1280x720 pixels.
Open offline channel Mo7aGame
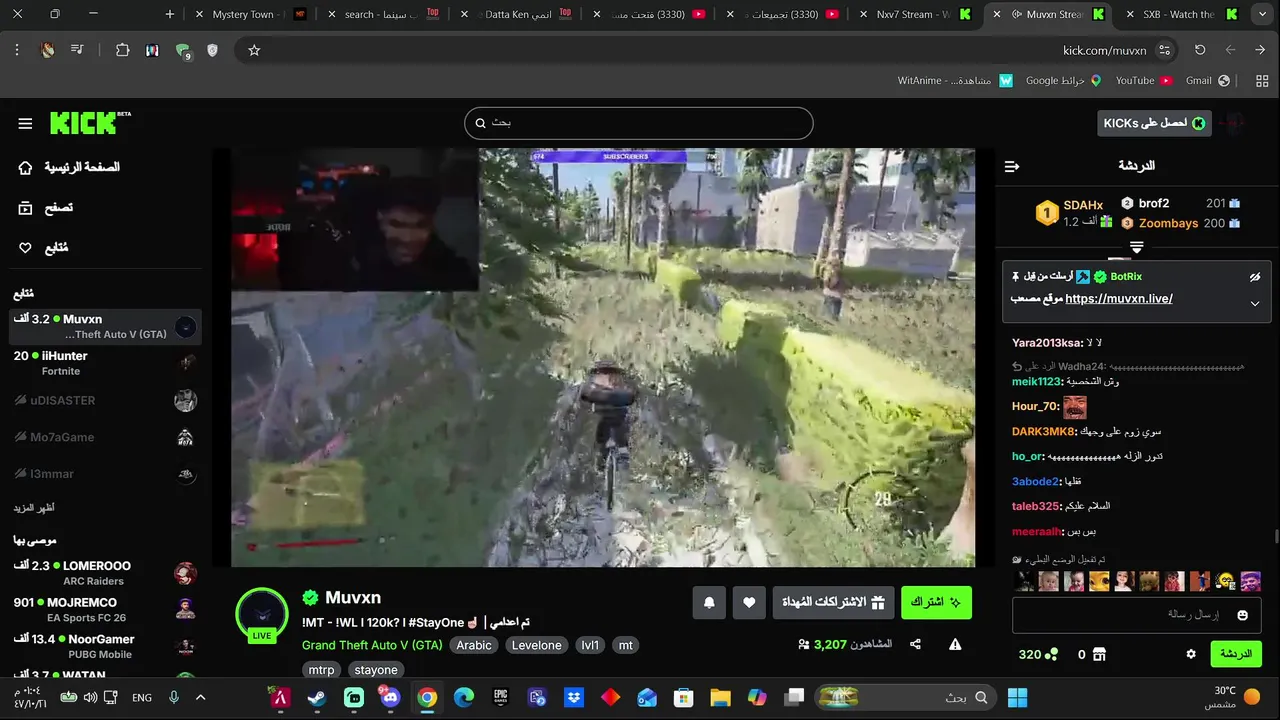tap(105, 437)
